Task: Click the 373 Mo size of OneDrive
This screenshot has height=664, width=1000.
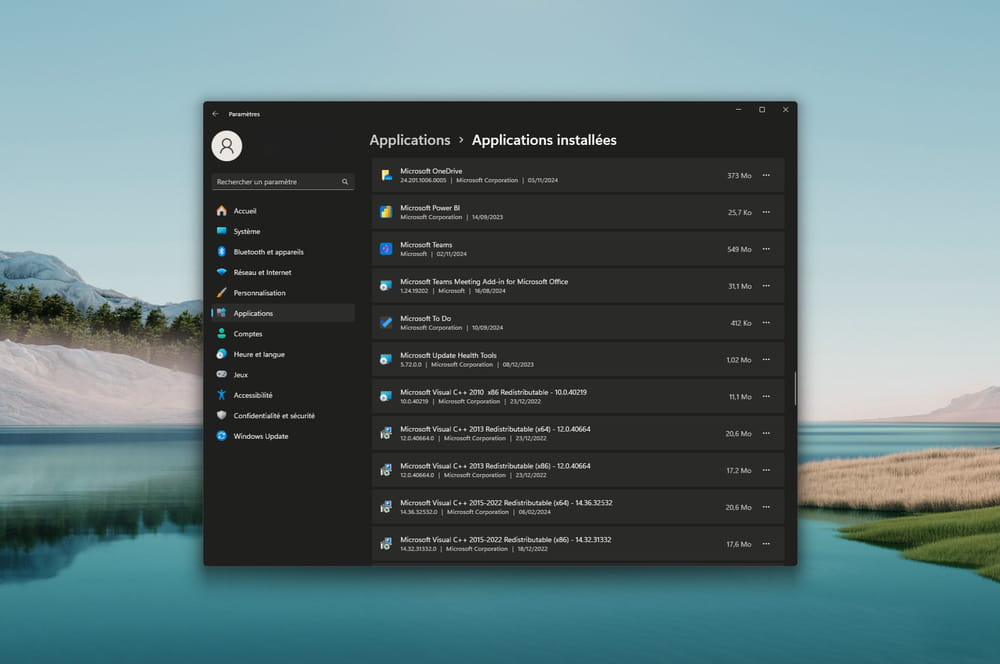Action: point(739,175)
